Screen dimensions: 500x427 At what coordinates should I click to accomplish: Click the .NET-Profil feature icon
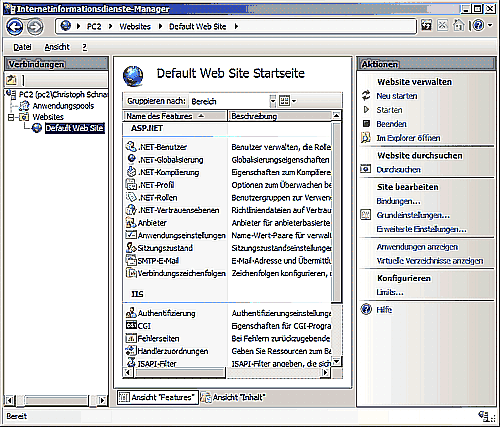[x=131, y=184]
